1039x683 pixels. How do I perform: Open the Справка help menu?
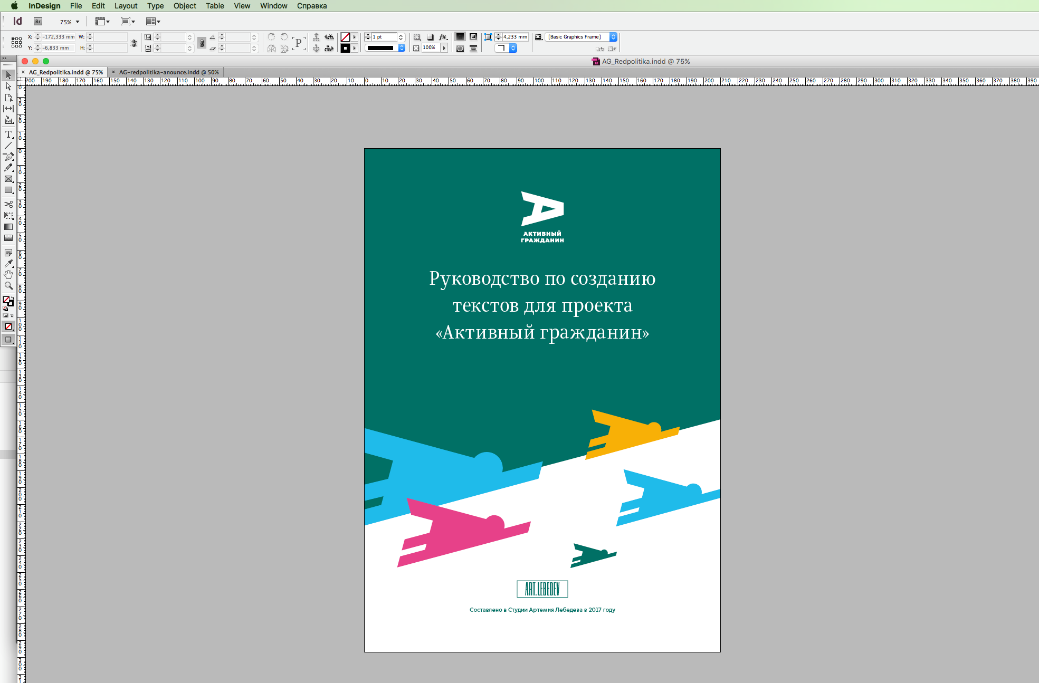312,5
